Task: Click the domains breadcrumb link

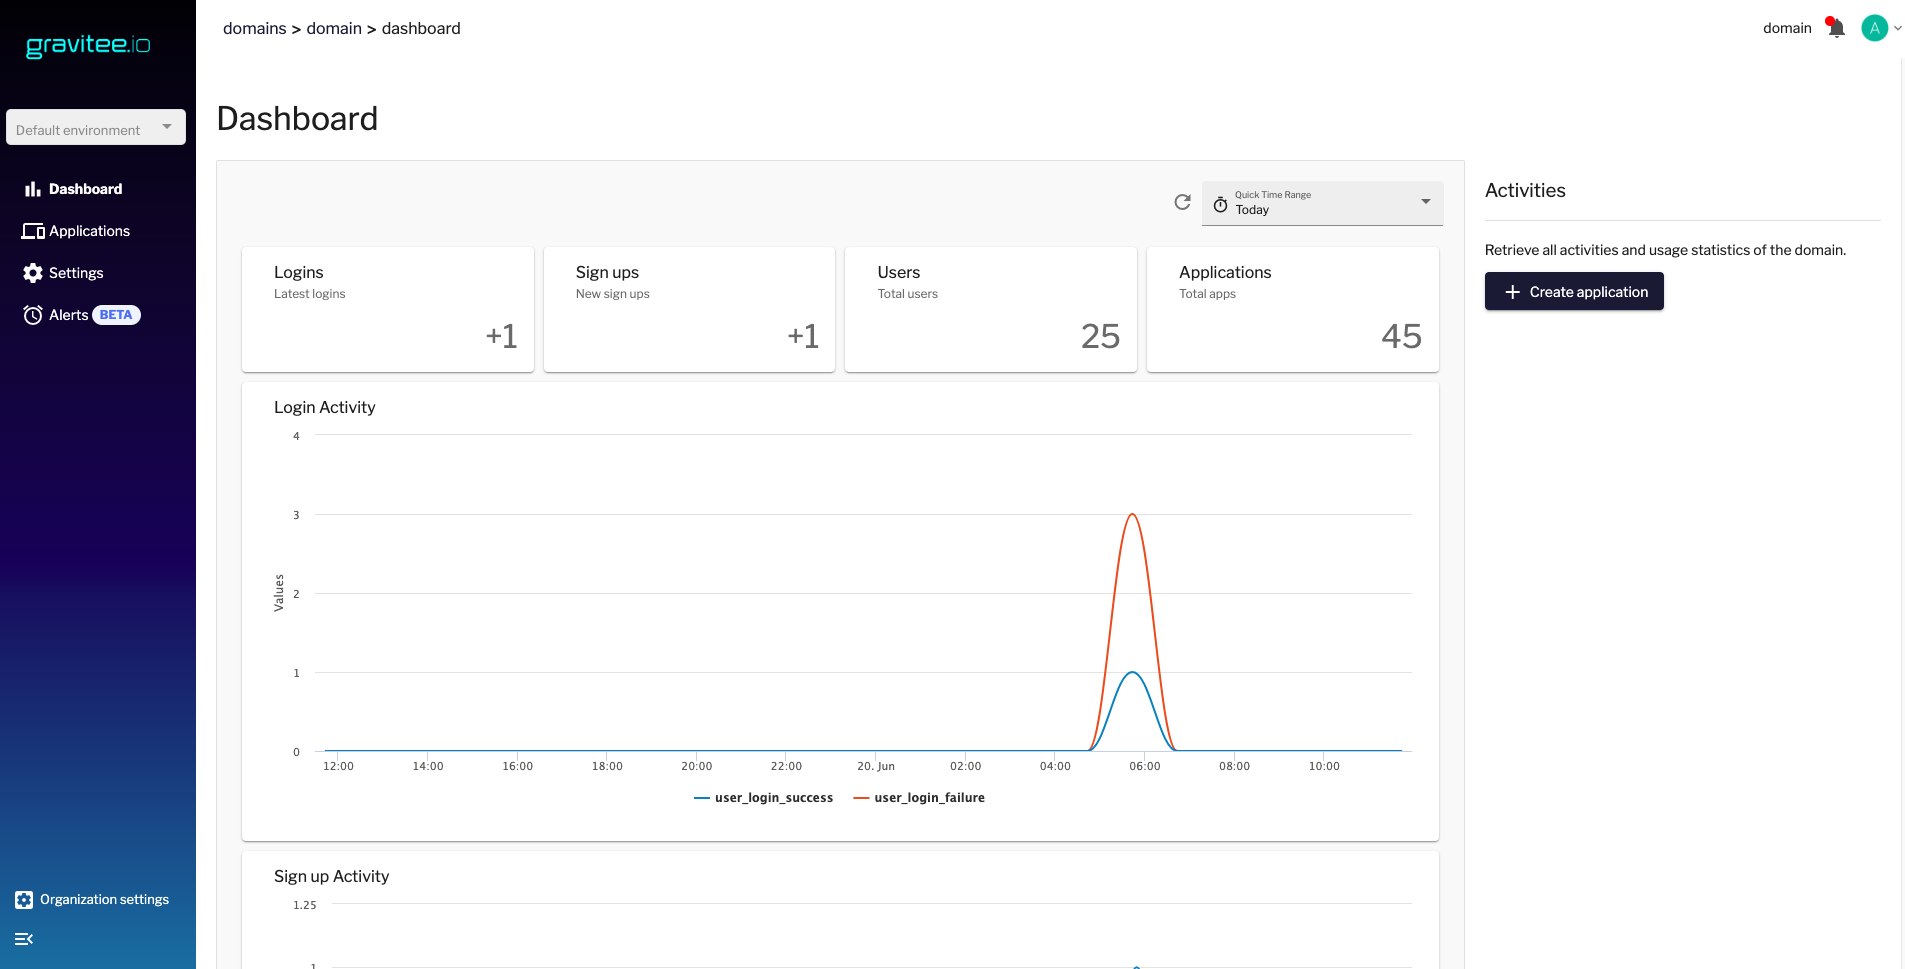Action: pyautogui.click(x=254, y=28)
